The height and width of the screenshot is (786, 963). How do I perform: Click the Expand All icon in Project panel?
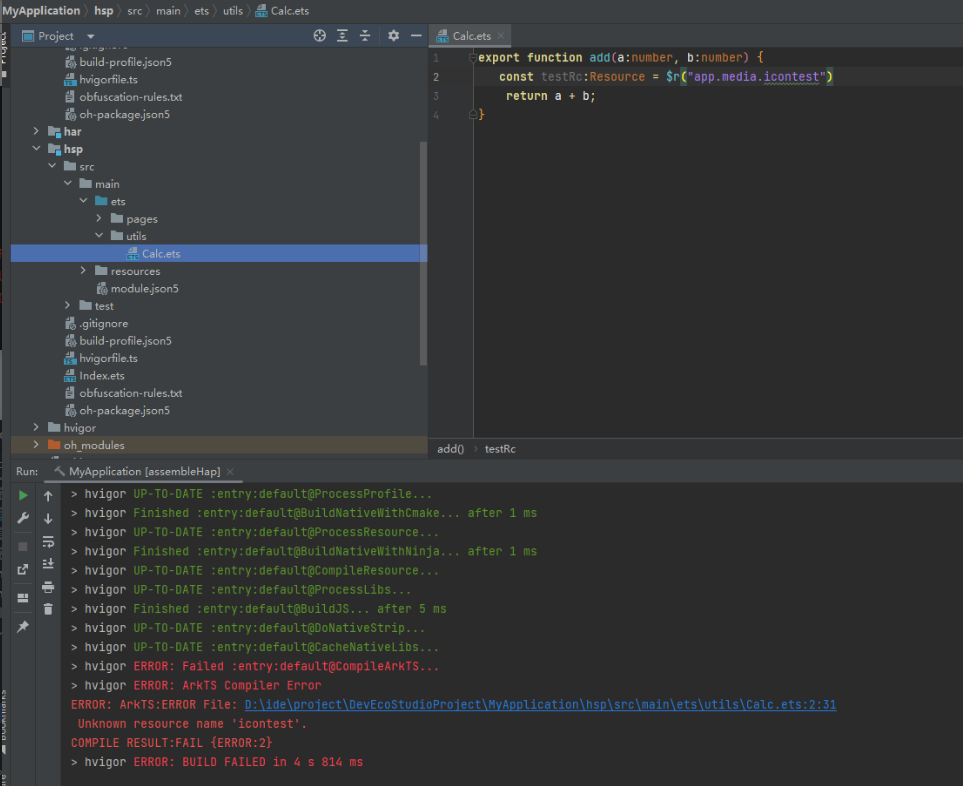click(x=343, y=36)
